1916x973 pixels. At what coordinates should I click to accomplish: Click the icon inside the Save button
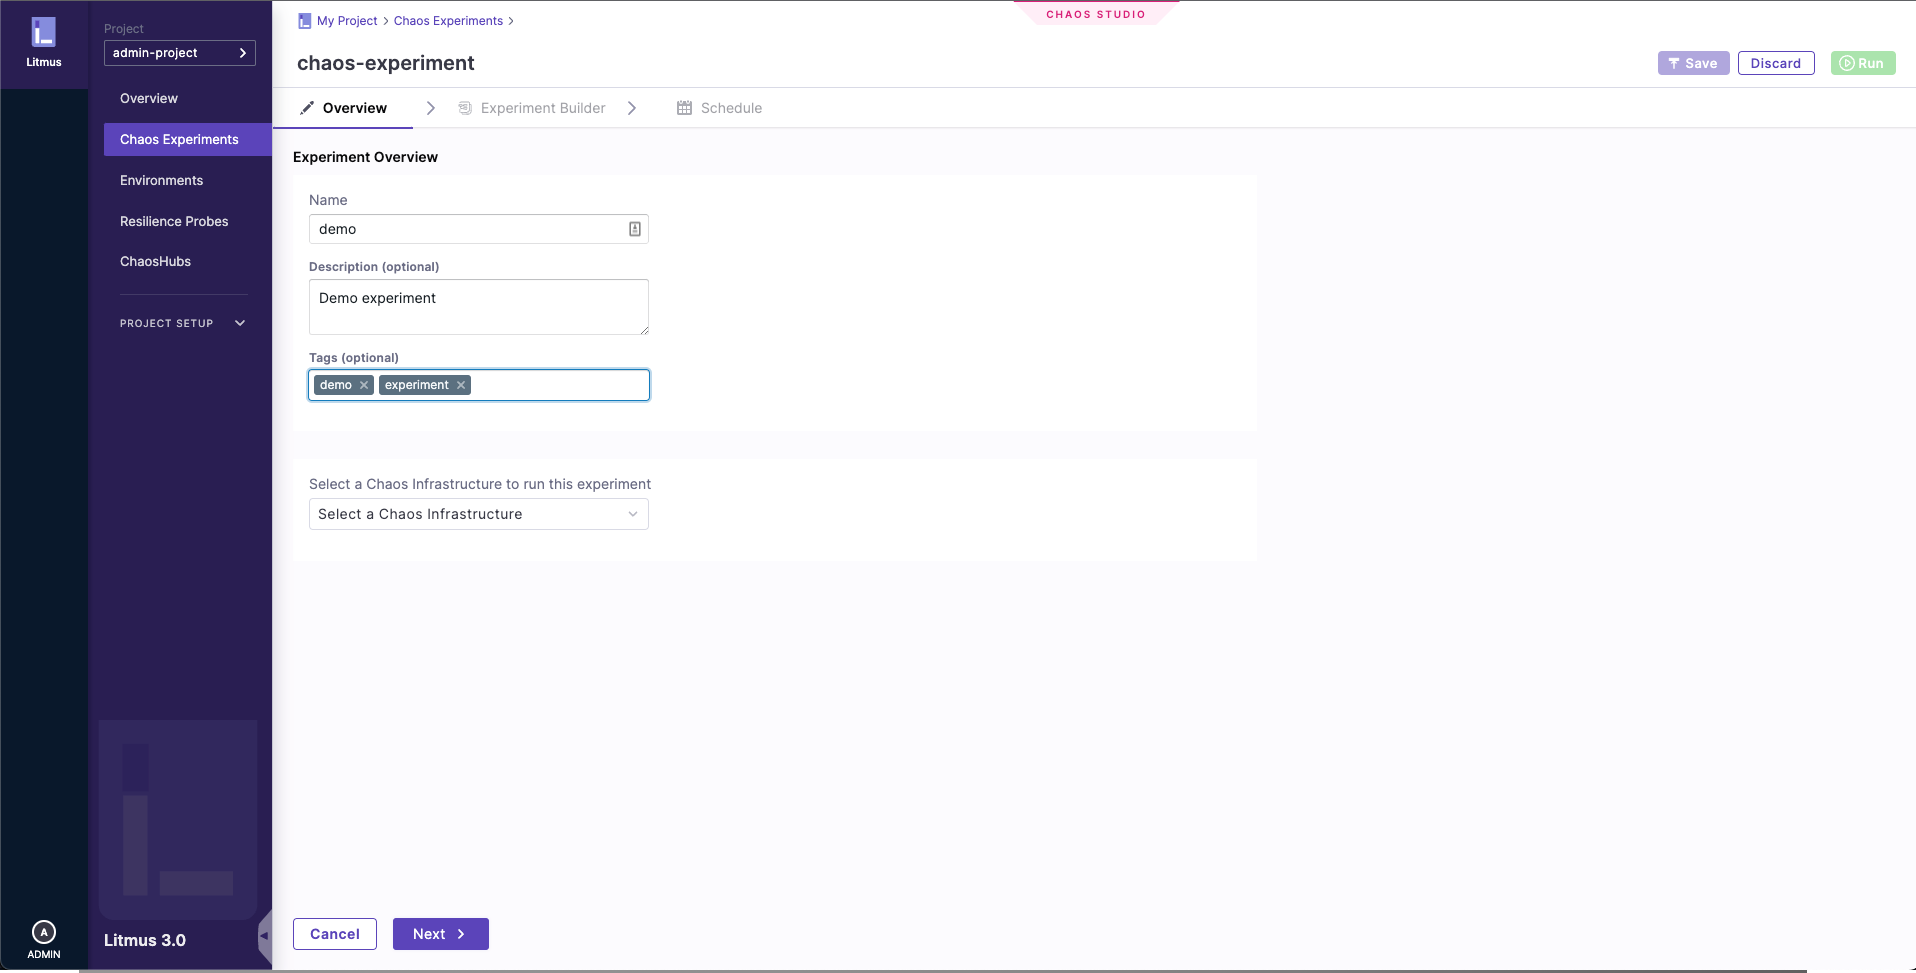click(x=1673, y=62)
